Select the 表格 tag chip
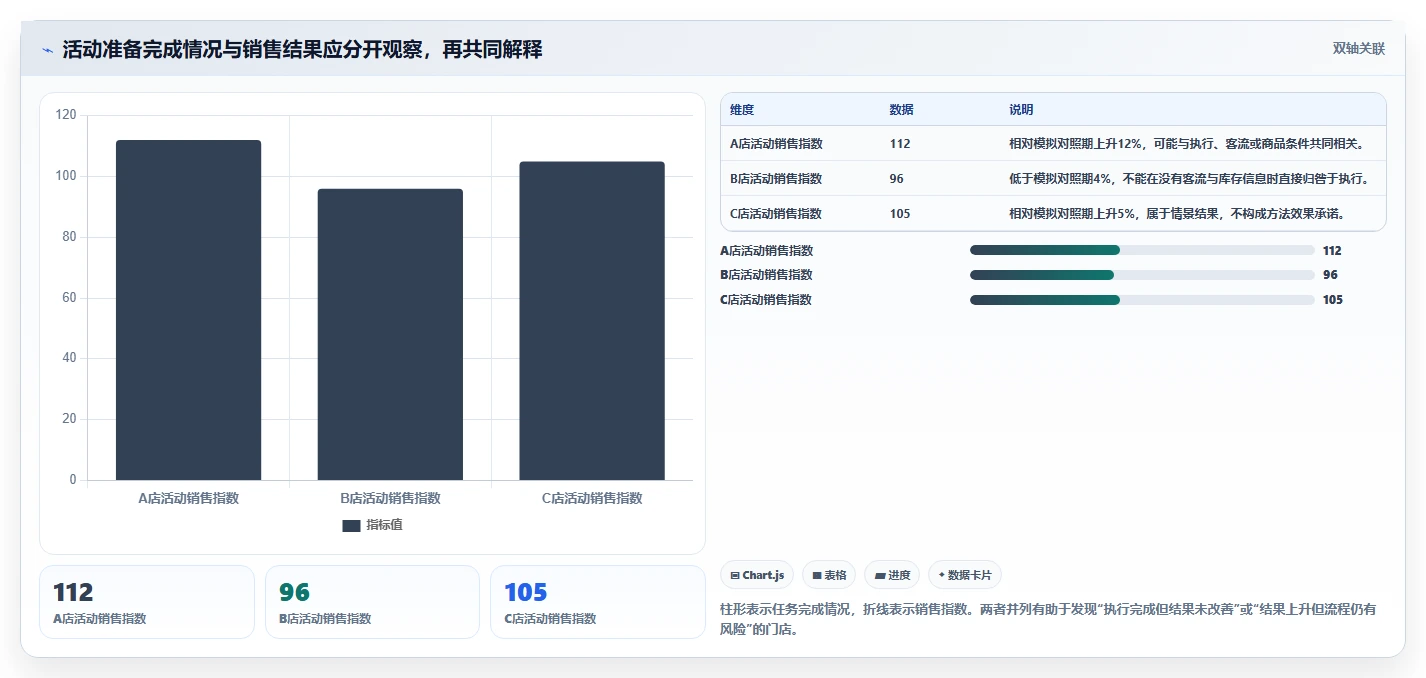Image resolution: width=1426 pixels, height=678 pixels. click(829, 575)
